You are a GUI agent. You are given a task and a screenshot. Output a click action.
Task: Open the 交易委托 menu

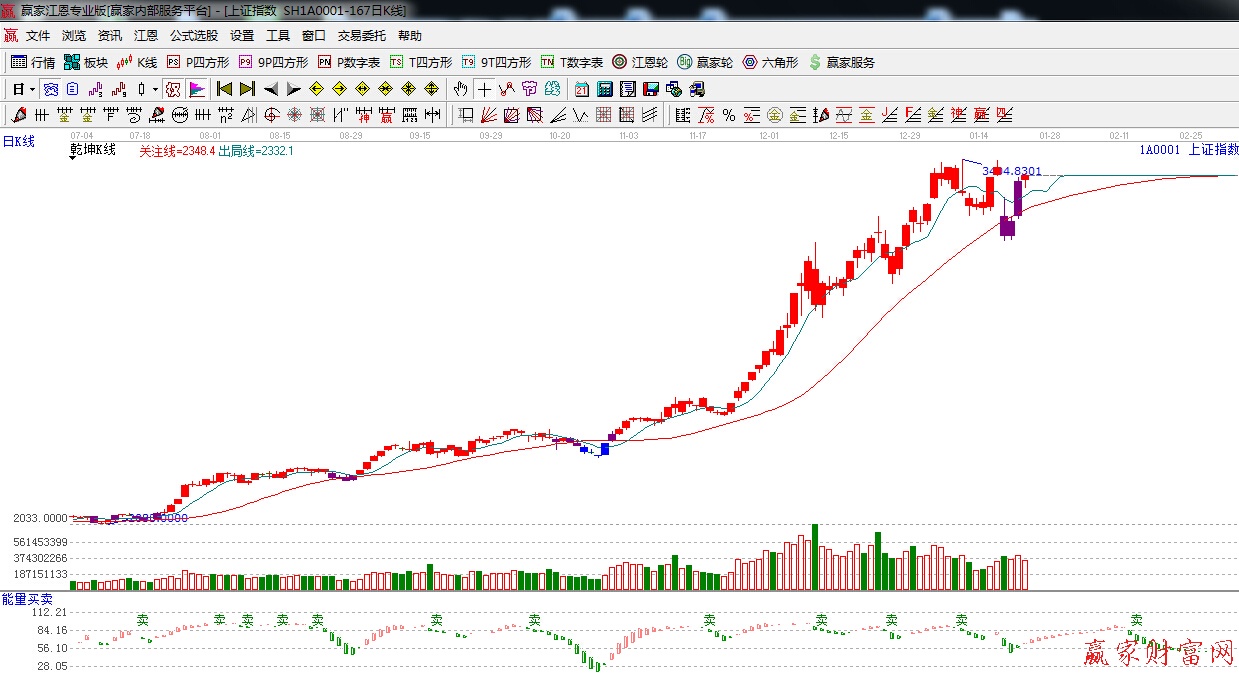(x=361, y=36)
